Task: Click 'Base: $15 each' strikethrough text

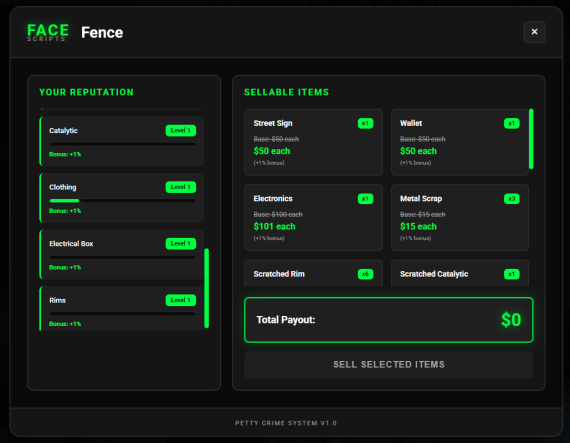Action: [422, 214]
